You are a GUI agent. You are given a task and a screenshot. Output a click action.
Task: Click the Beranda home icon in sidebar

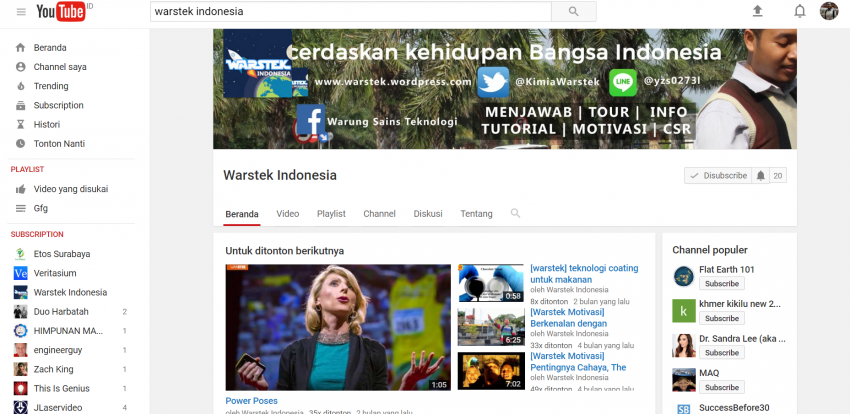point(21,48)
